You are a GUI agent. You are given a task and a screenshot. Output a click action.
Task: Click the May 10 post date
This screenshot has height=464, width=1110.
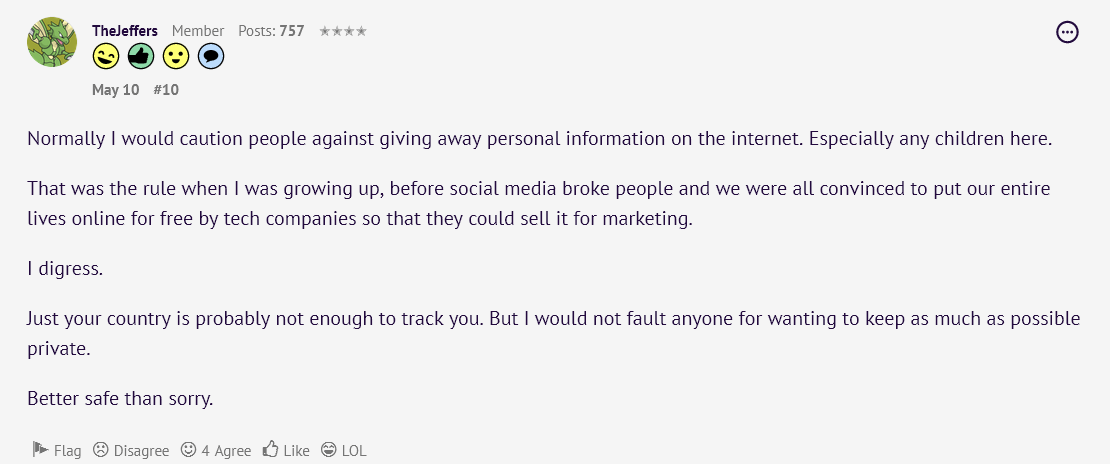point(115,91)
